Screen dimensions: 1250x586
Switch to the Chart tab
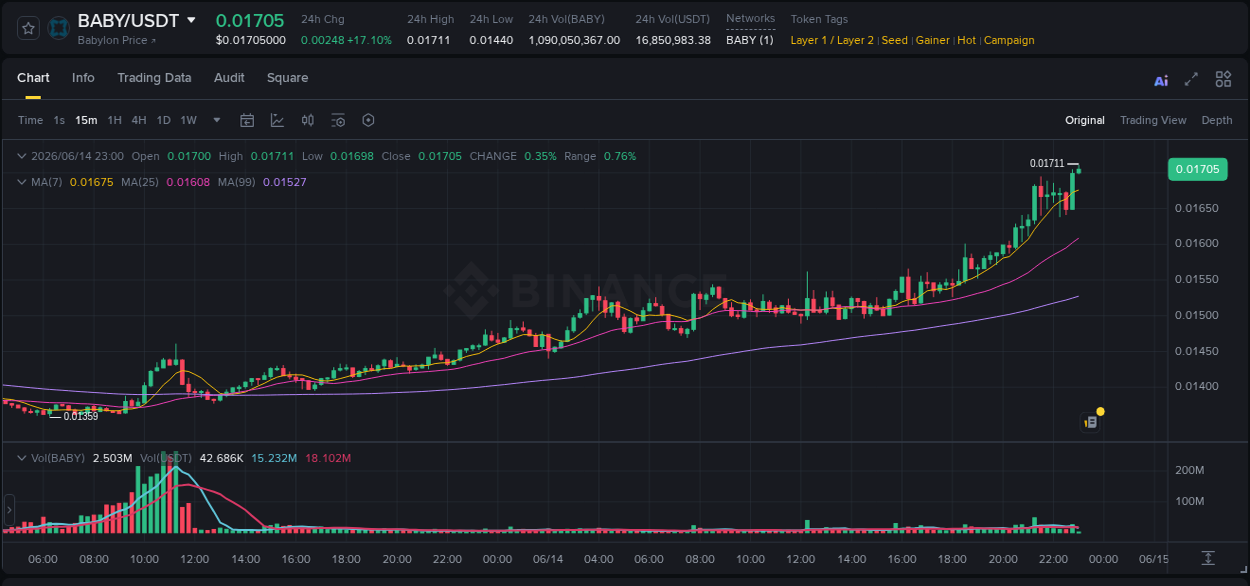33,78
